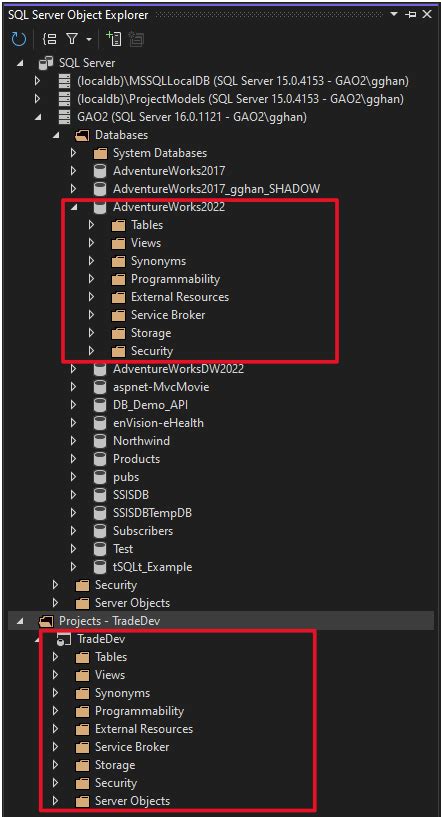Select the enVision-eHealth database
This screenshot has height=817, width=441.
tap(158, 423)
